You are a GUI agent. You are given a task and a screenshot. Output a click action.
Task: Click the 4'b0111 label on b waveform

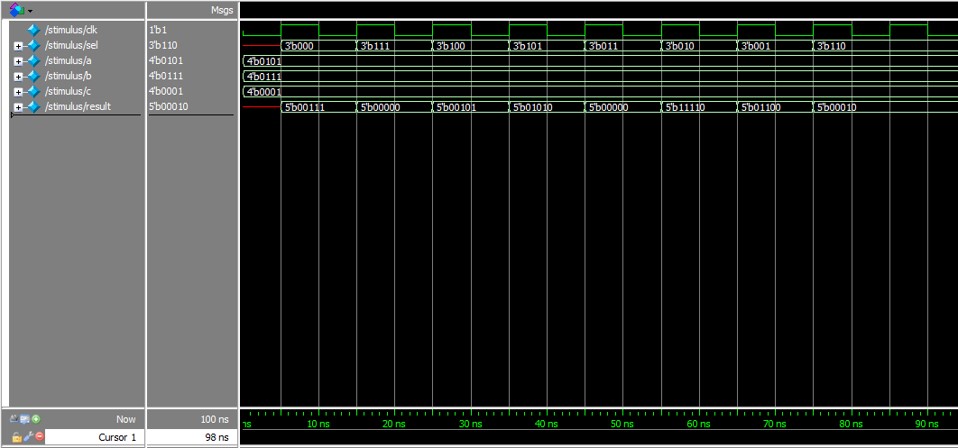(264, 76)
